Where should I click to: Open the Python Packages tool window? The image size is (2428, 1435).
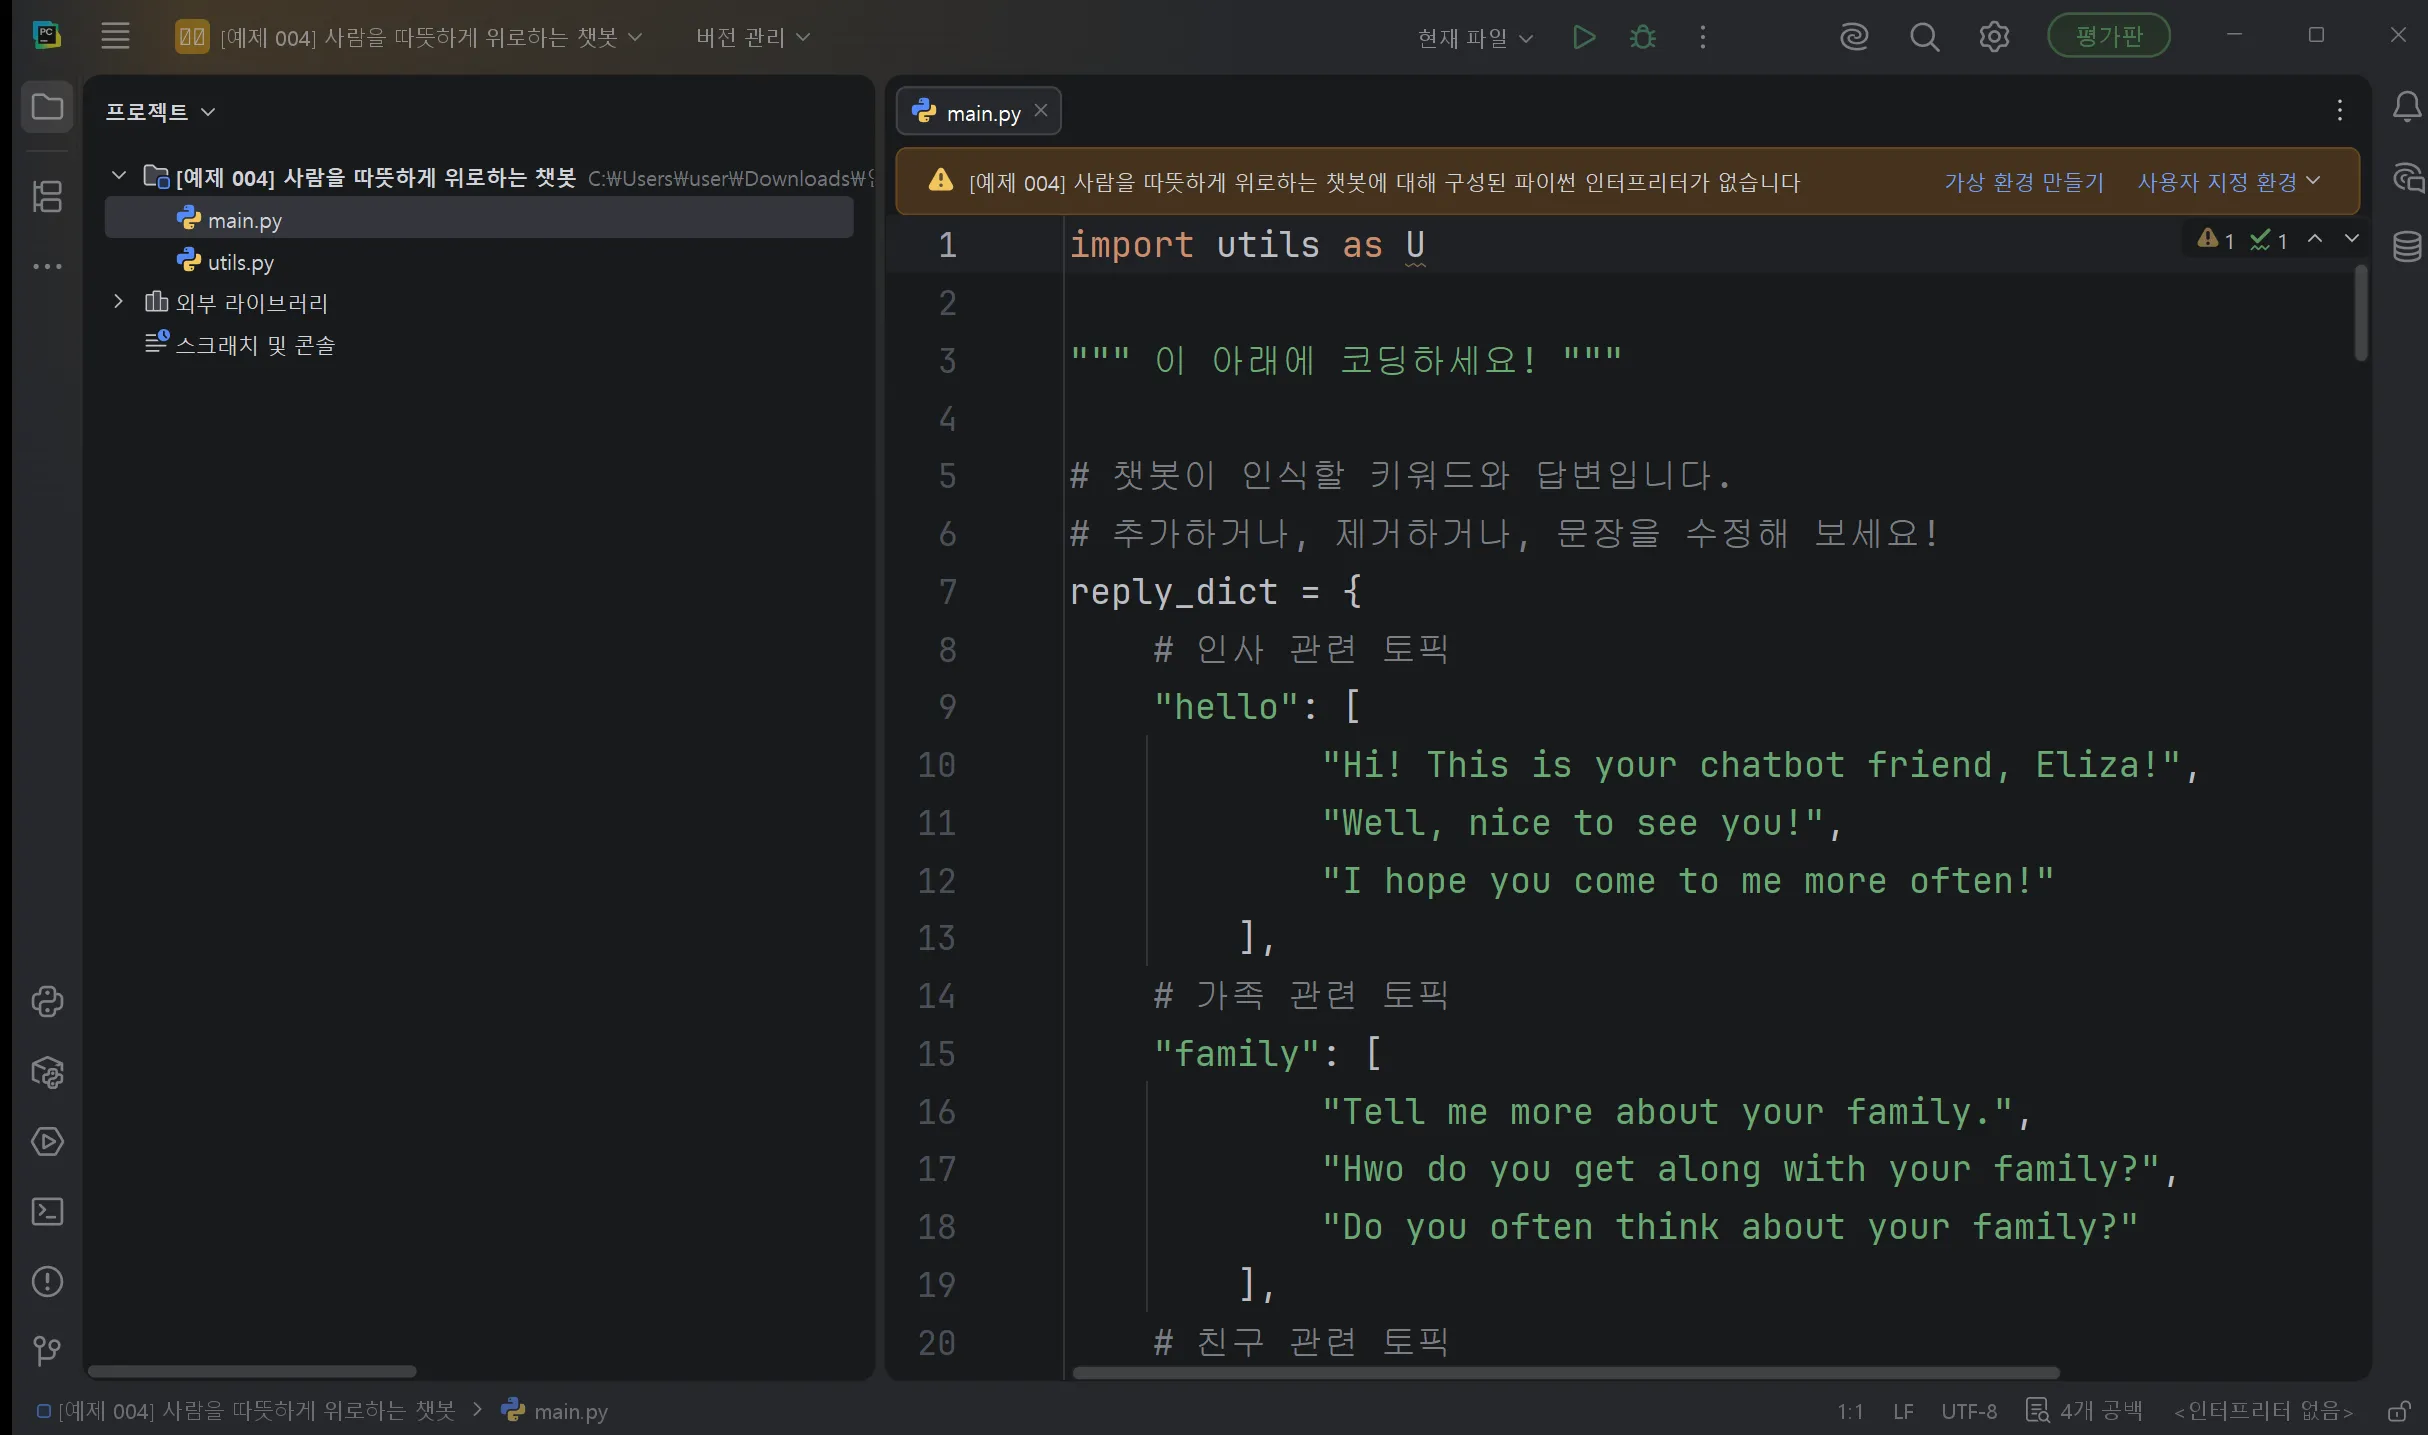tap(47, 1072)
